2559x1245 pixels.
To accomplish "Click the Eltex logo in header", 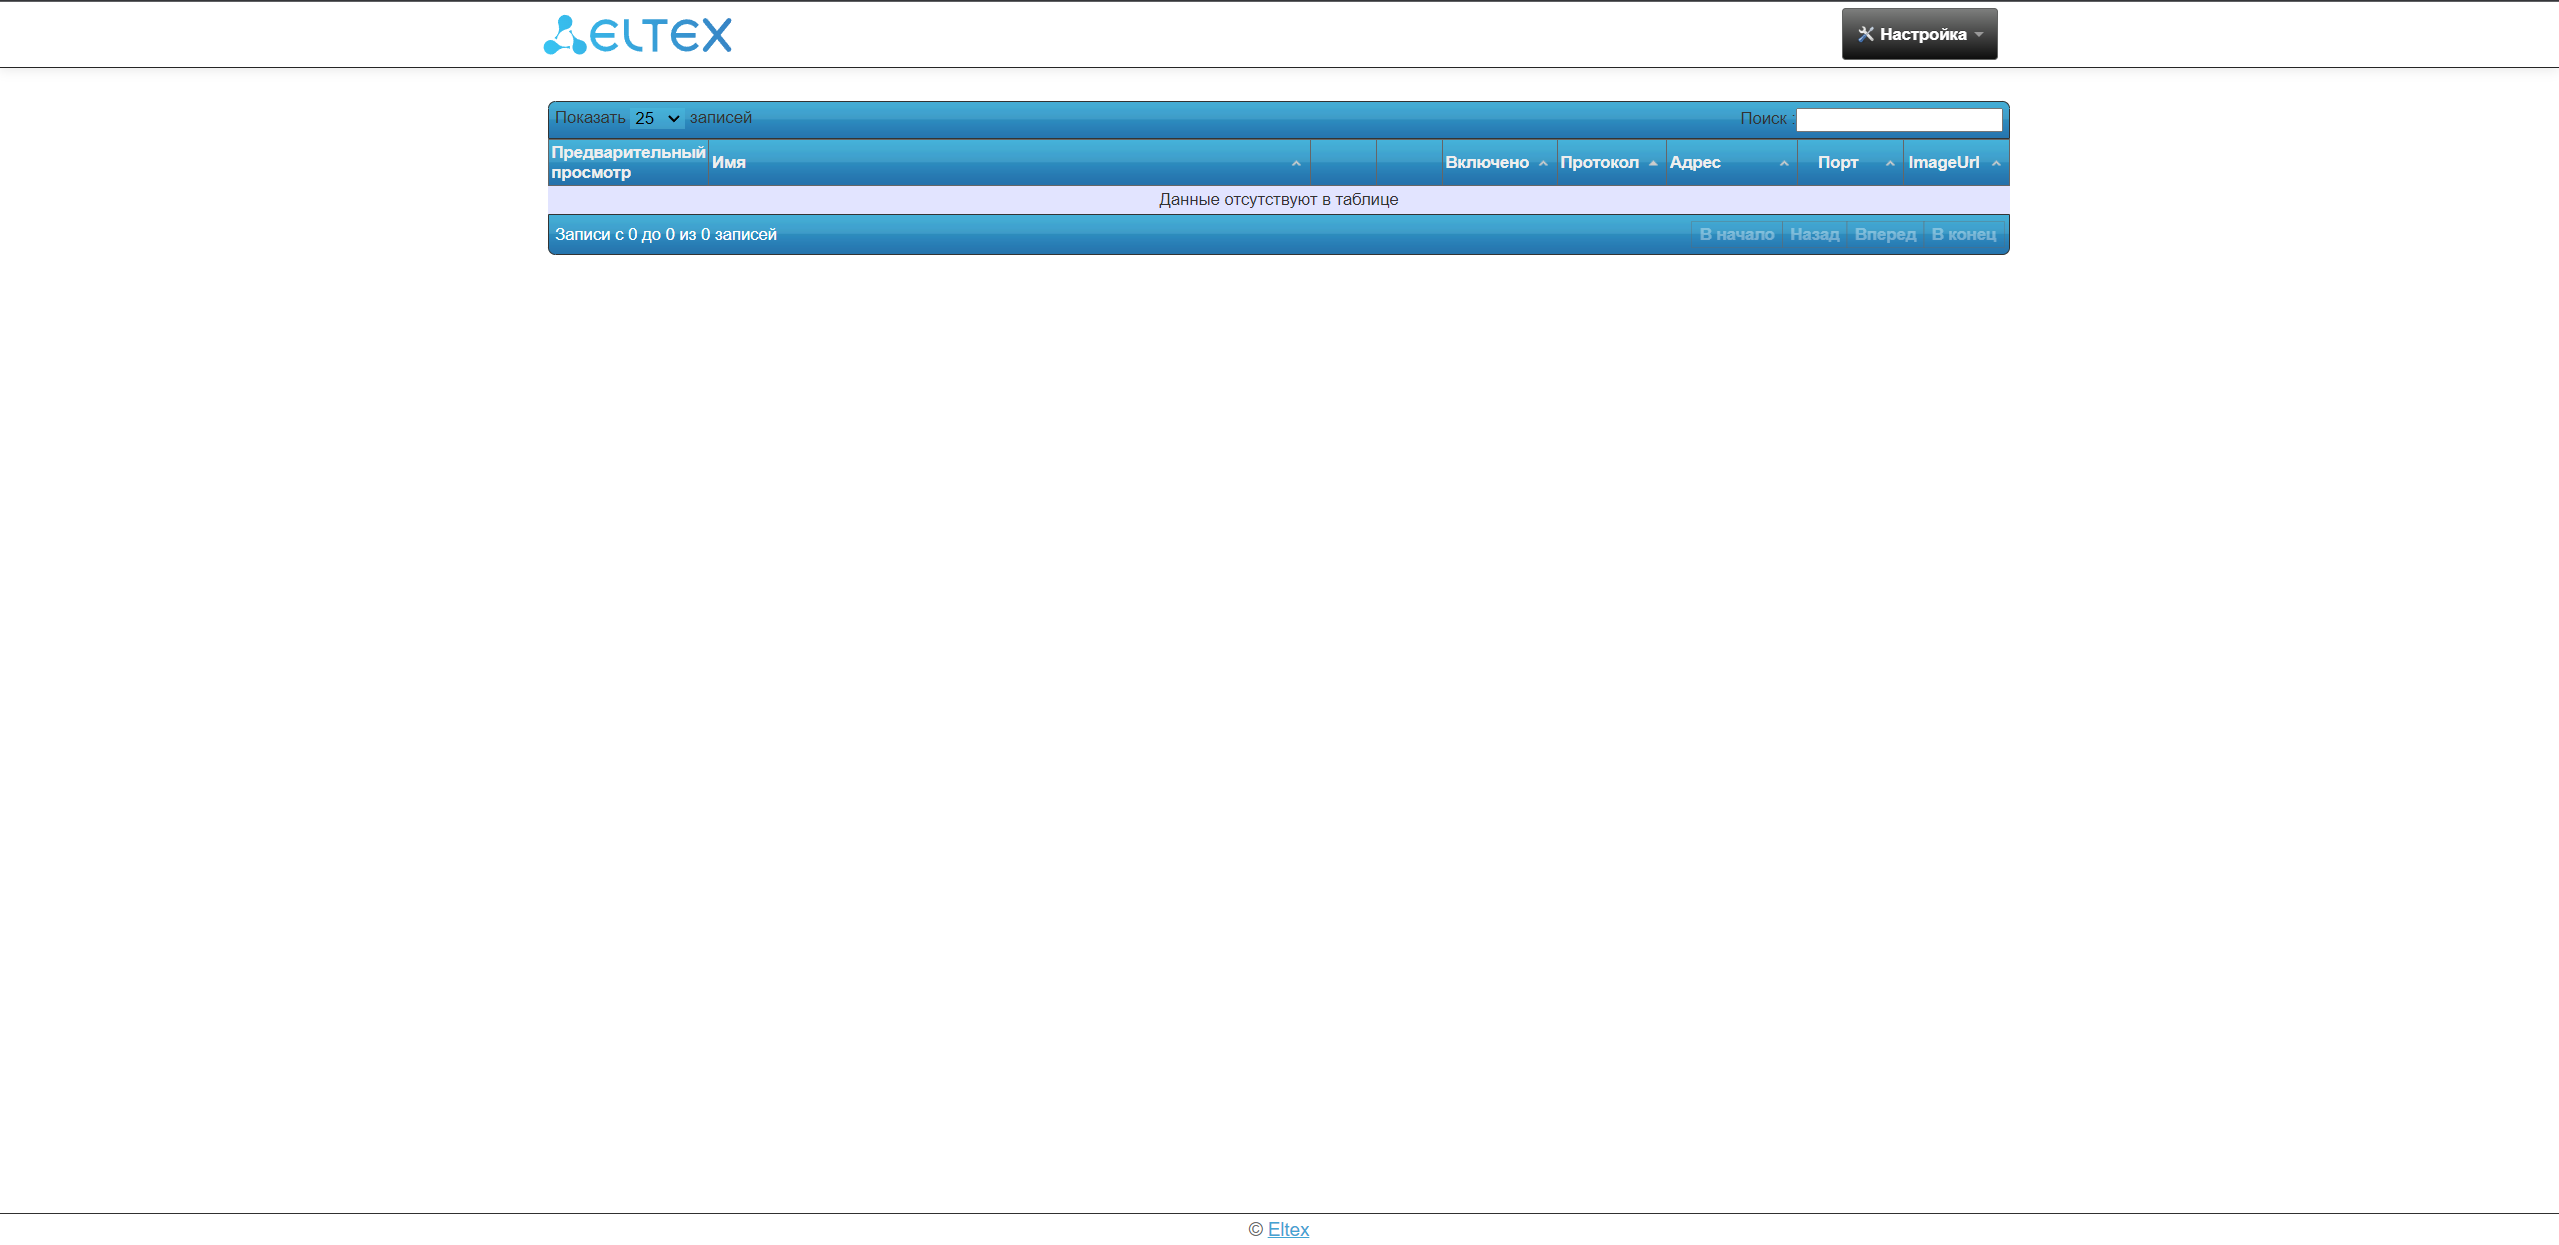I will pos(637,35).
